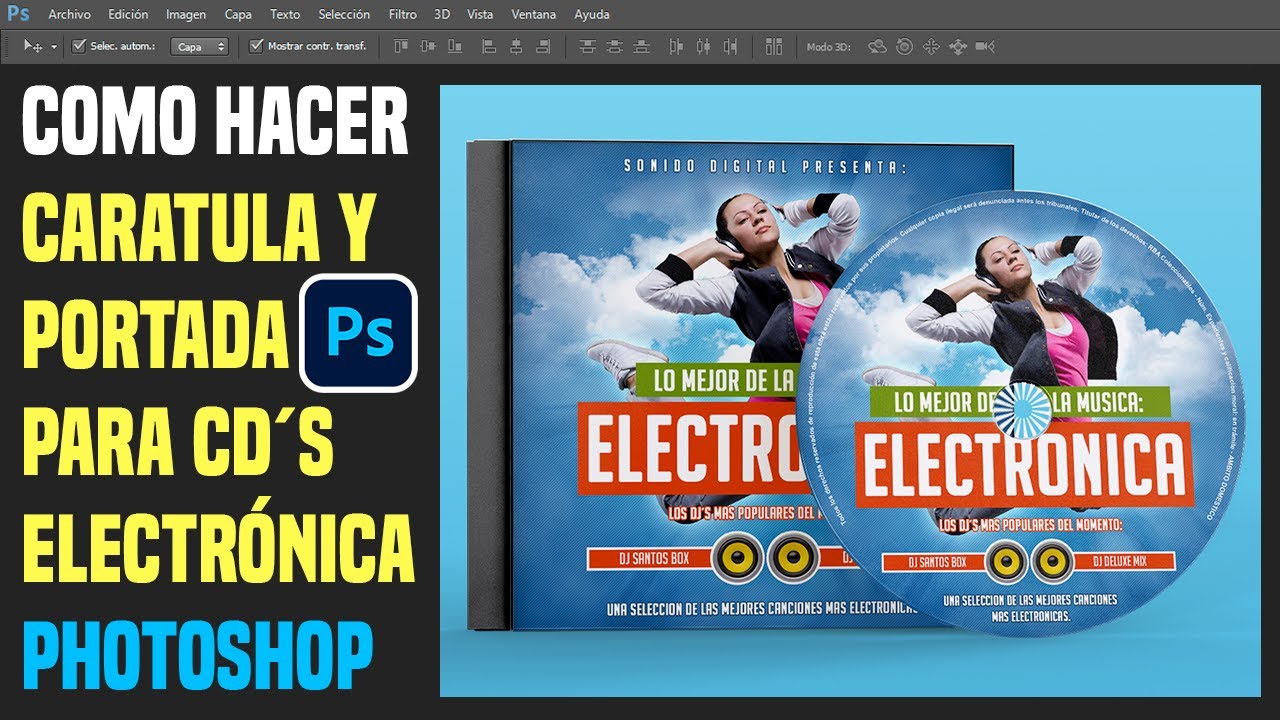Open the Capa auto-select dropdown
The height and width of the screenshot is (720, 1280).
(199, 46)
